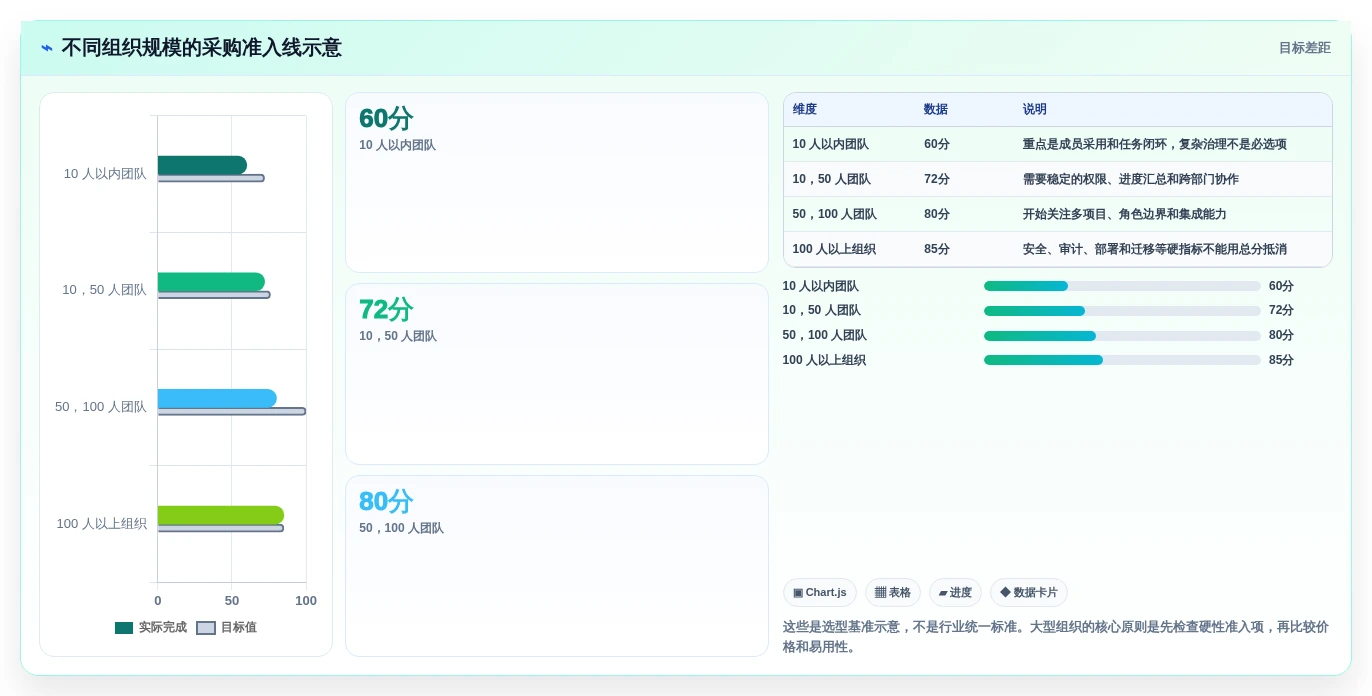The width and height of the screenshot is (1372, 696).
Task: Click the 表格 tag chip
Action: pos(893,593)
